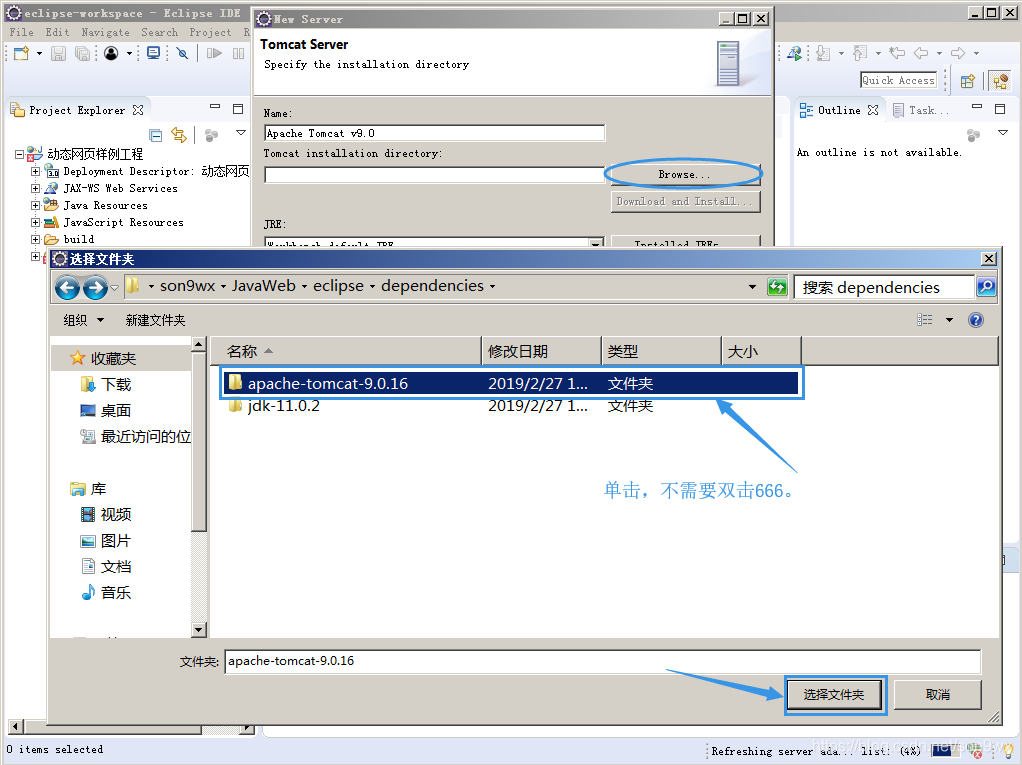Click the Quick Access field
Viewport: 1022px width, 765px height.
pos(898,80)
